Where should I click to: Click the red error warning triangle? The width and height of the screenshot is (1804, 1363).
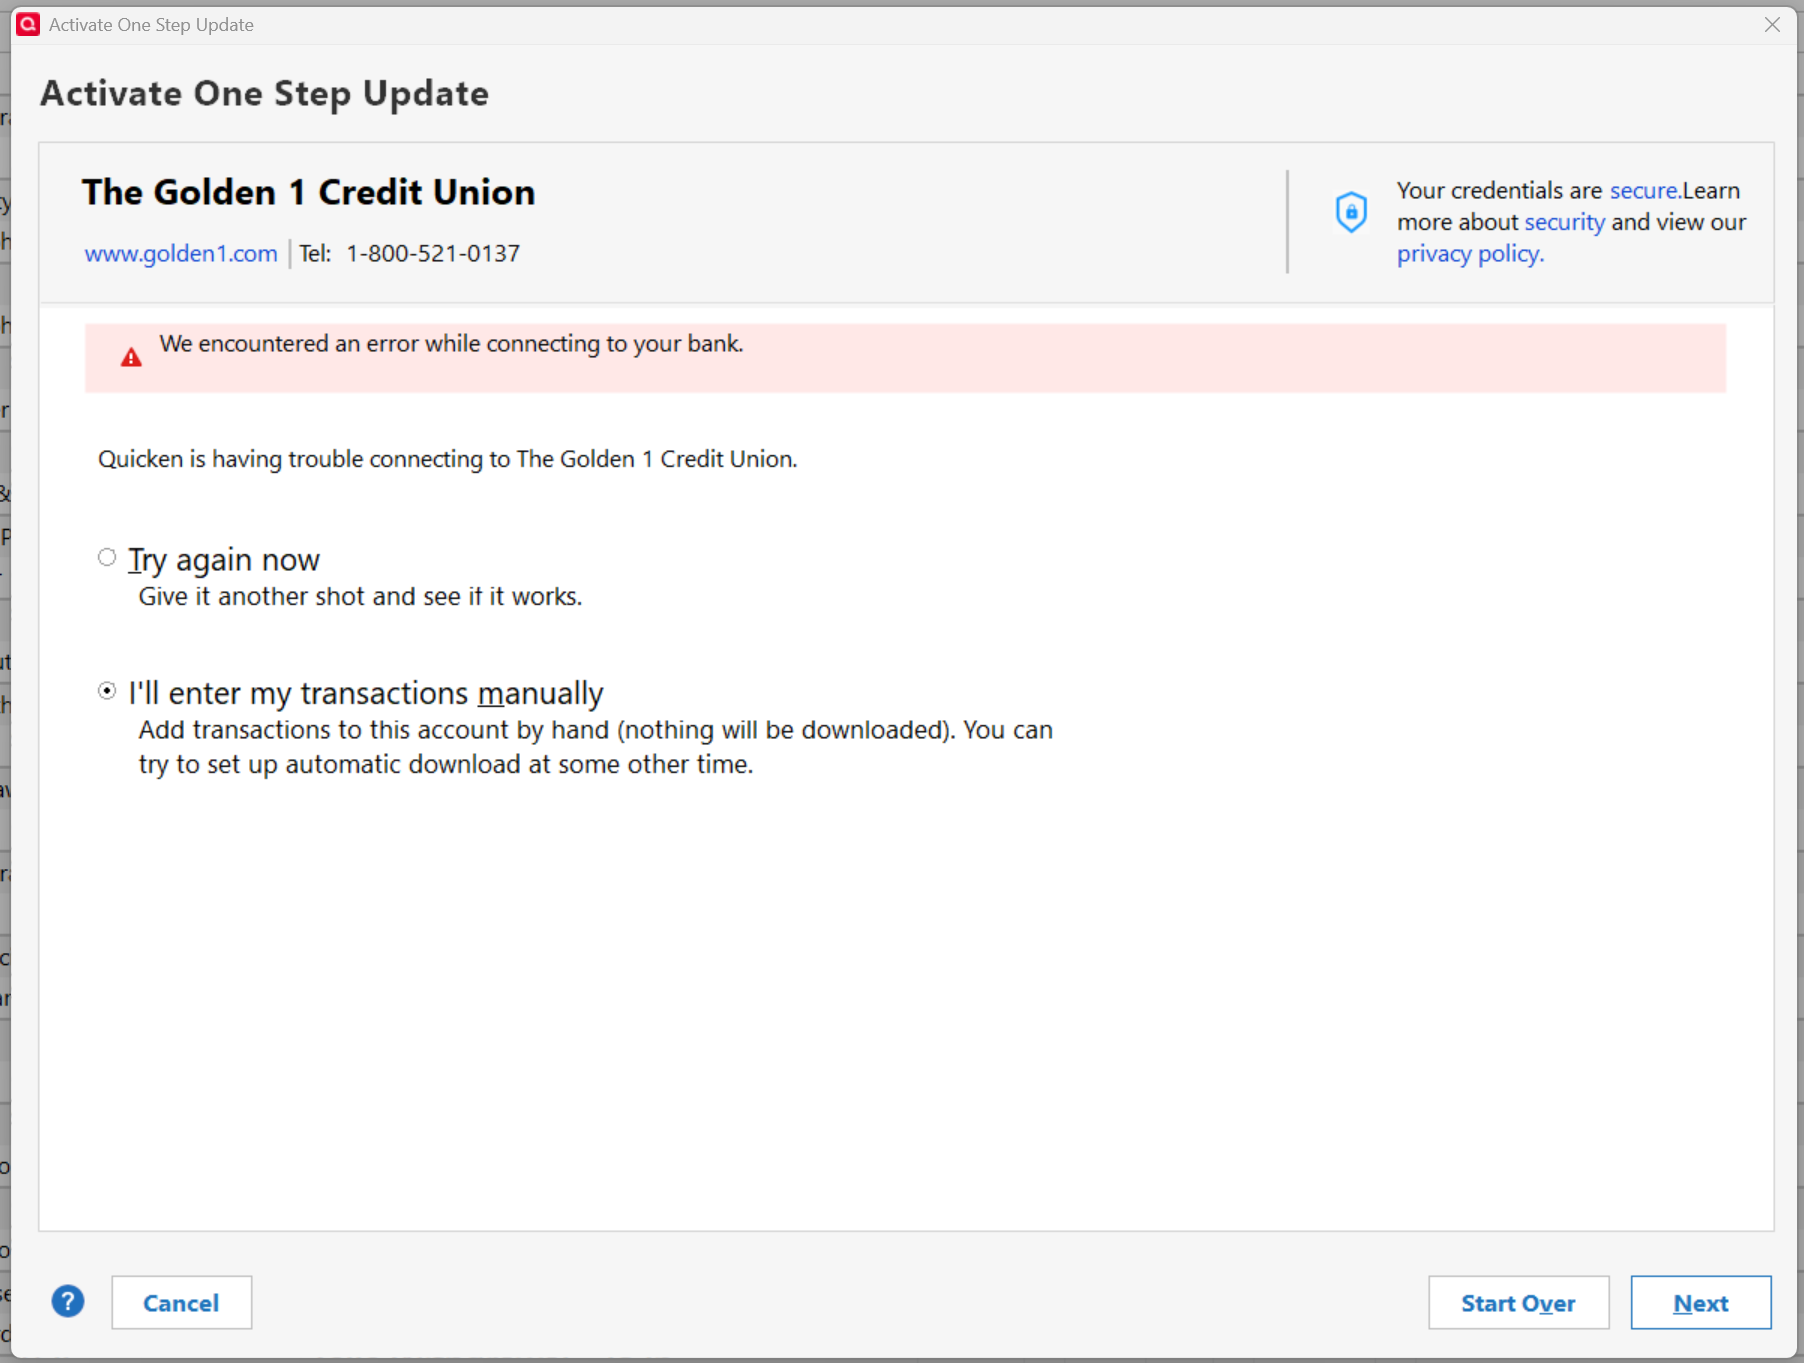131,357
